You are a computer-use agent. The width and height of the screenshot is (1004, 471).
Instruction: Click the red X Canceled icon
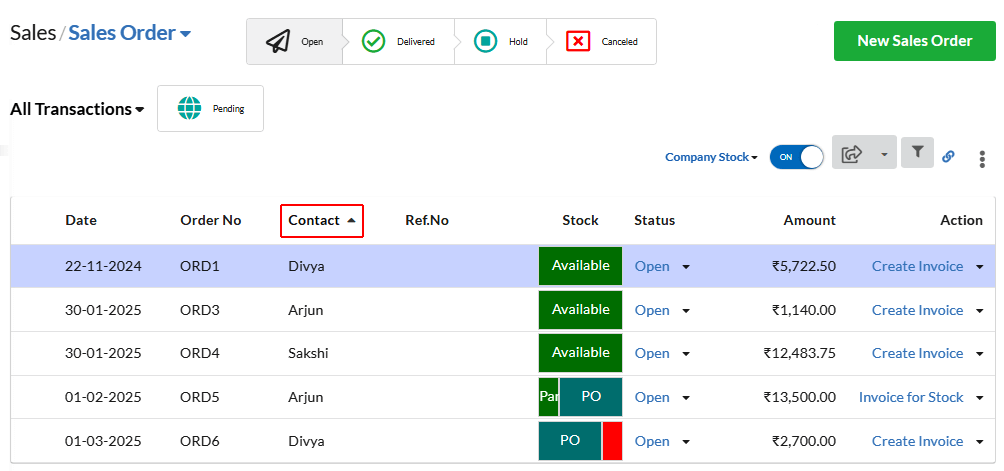click(x=578, y=42)
